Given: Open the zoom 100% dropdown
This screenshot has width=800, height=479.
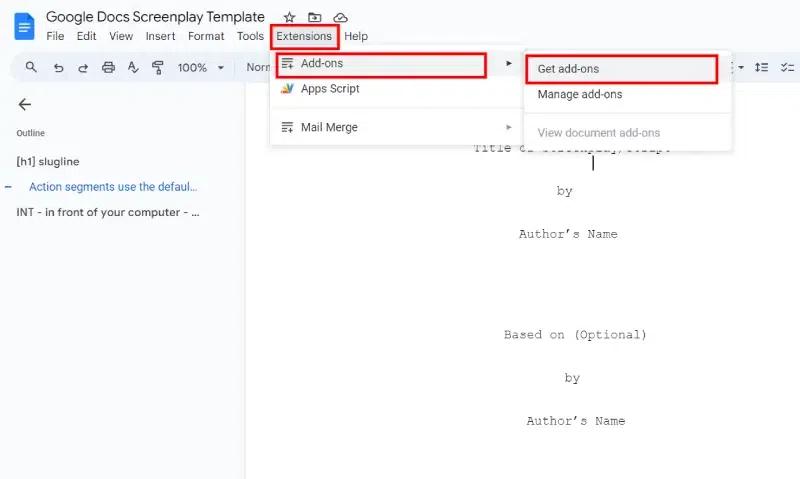Looking at the screenshot, I should pos(201,67).
